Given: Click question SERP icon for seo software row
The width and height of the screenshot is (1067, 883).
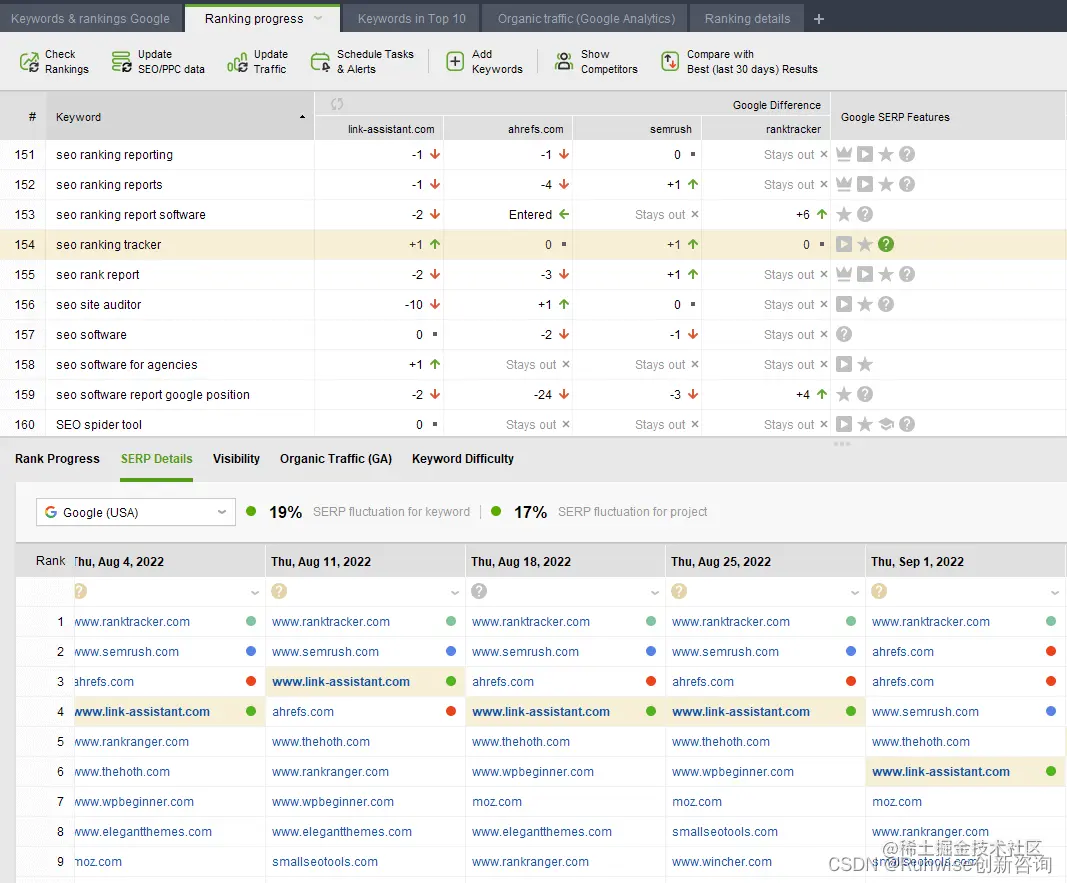Looking at the screenshot, I should [x=844, y=334].
